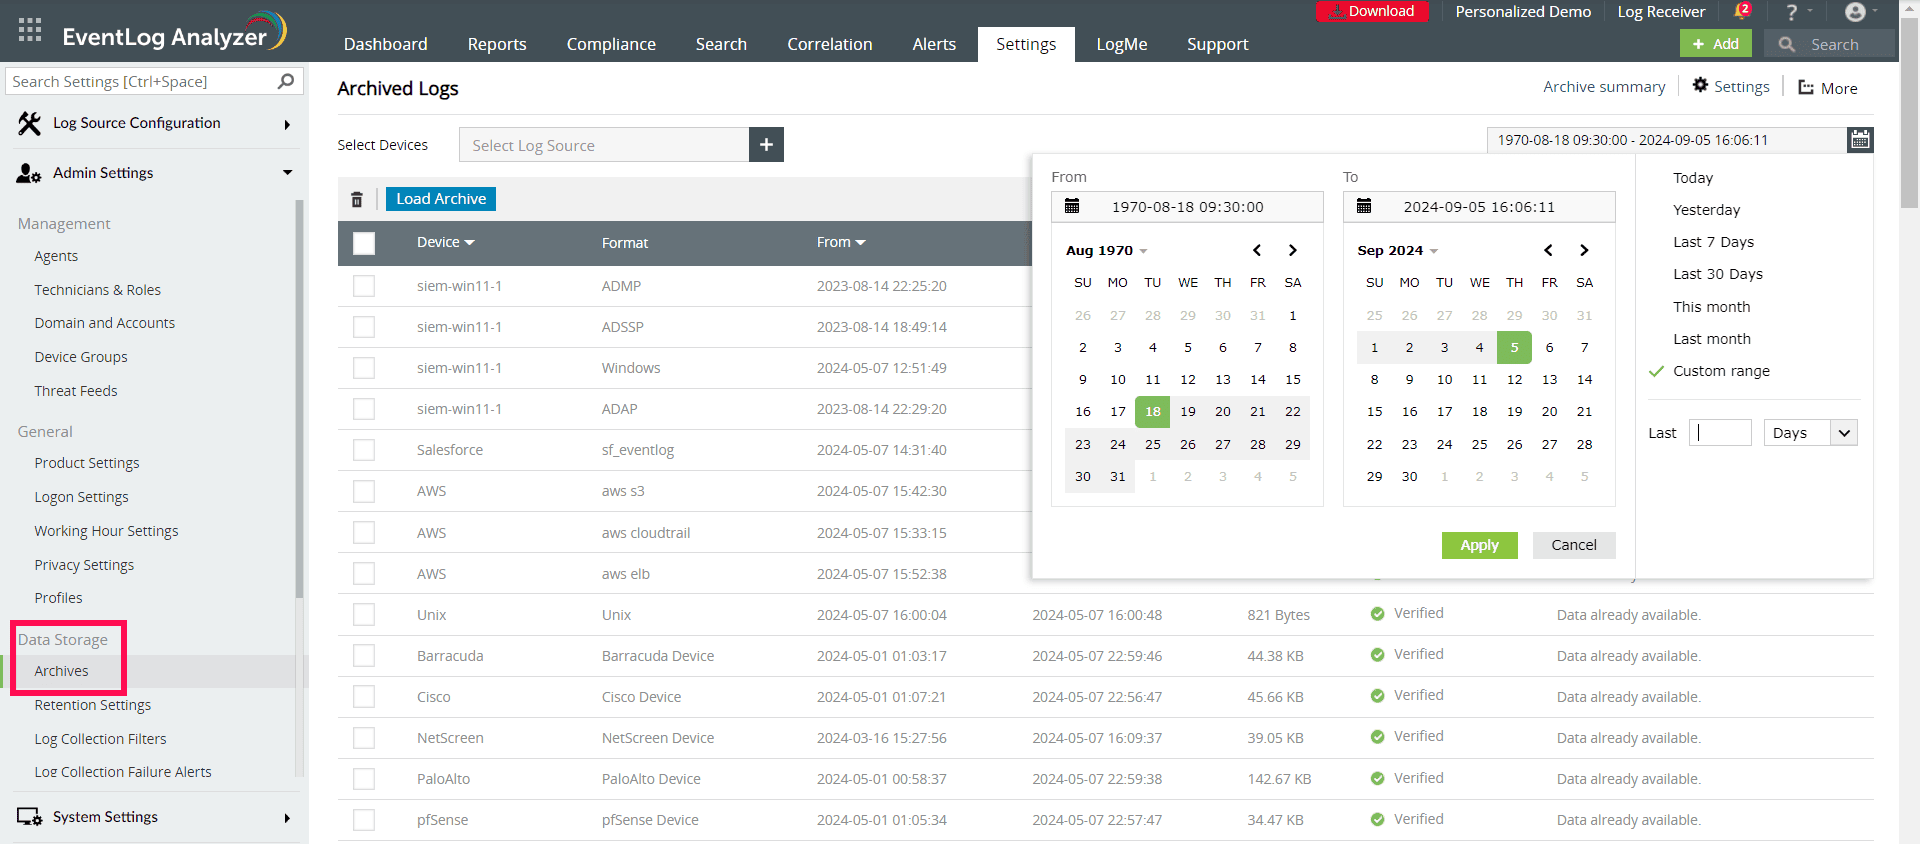Image resolution: width=1920 pixels, height=844 pixels.
Task: Click the calendar icon beside date range field
Action: point(1860,140)
